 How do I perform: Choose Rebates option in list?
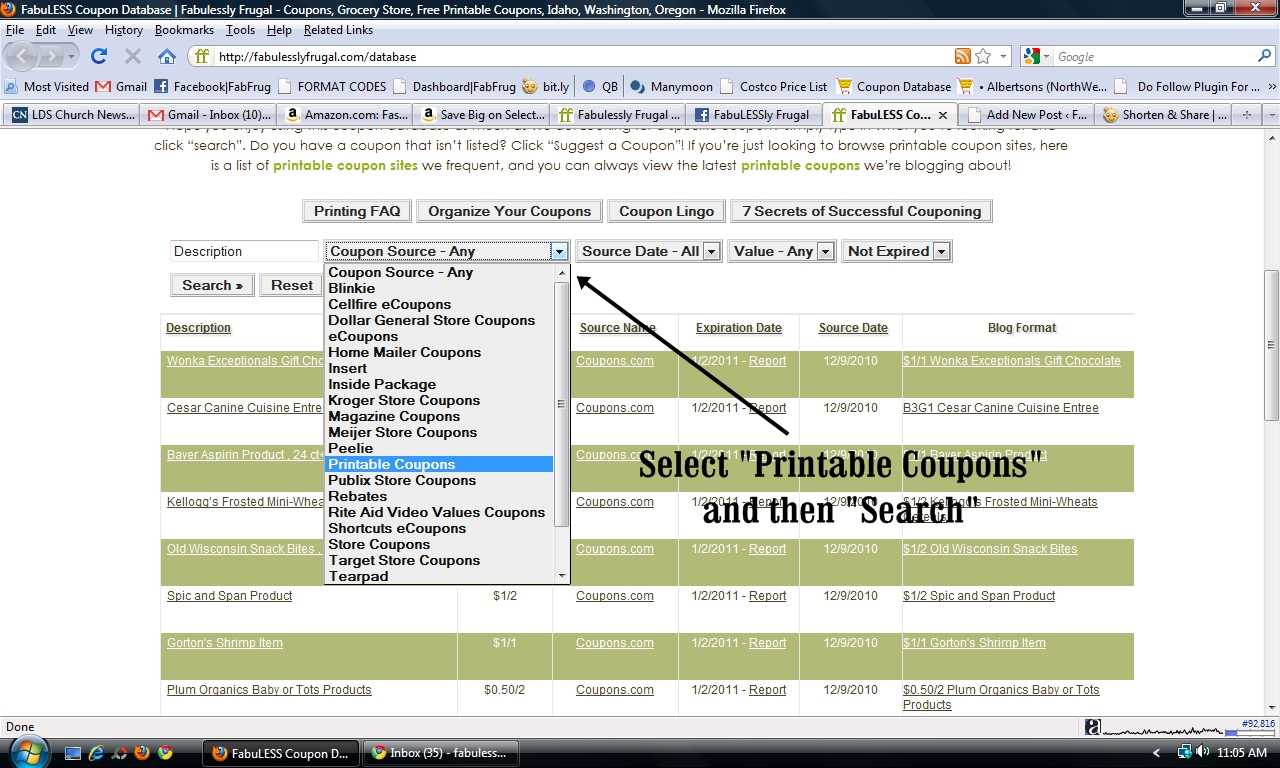(x=439, y=497)
